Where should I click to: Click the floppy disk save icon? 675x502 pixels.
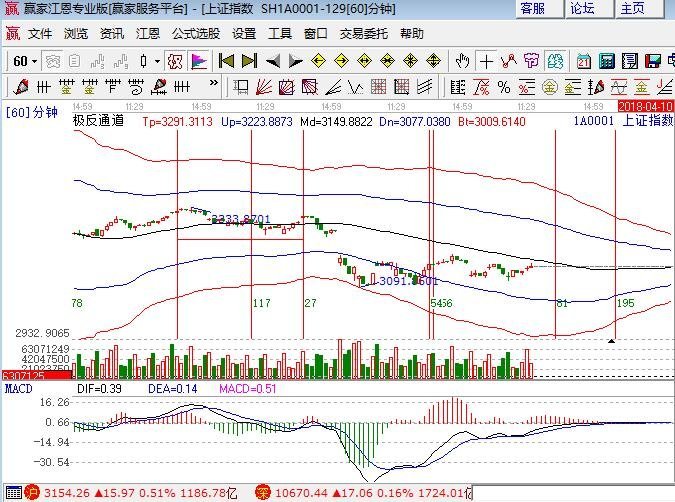[x=653, y=62]
